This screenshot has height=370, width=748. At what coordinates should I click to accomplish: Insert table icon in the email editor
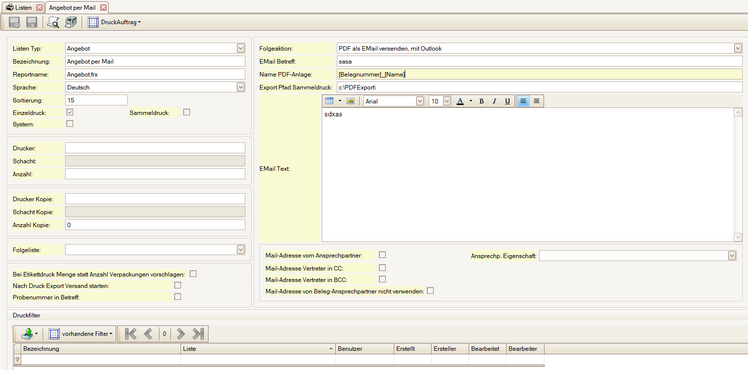click(x=329, y=101)
